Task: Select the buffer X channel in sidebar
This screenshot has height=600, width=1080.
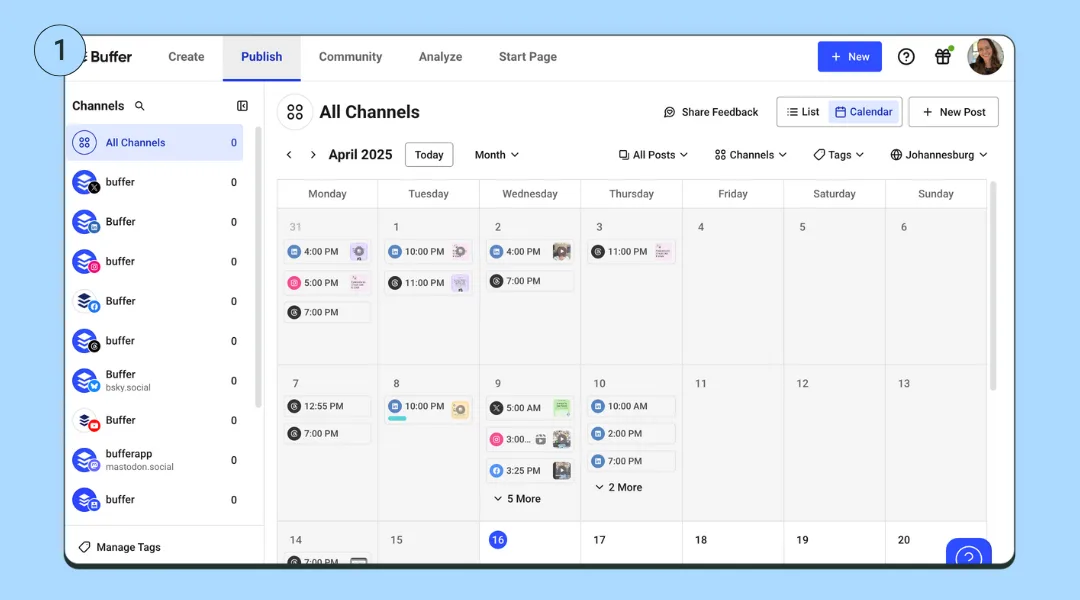Action: (120, 182)
